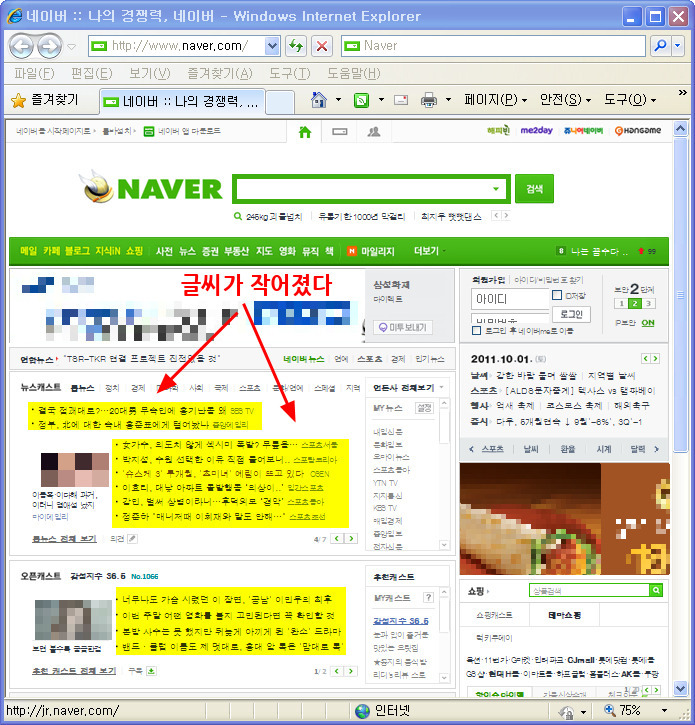Open Hangame service link

[x=638, y=131]
